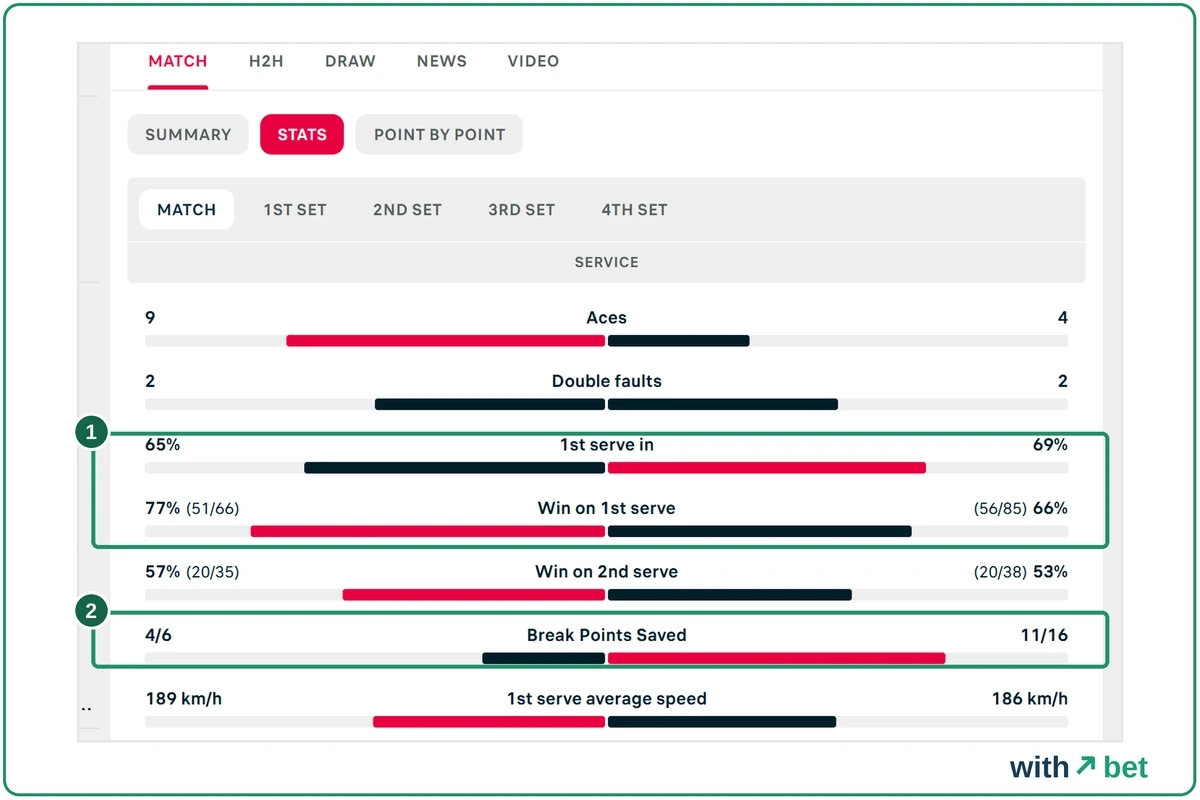1200x800 pixels.
Task: Click the 69% first serve value
Action: click(1050, 445)
